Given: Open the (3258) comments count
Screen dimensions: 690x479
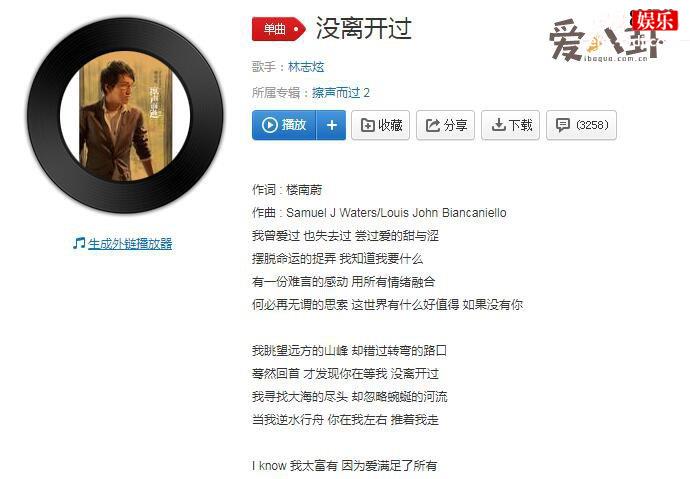Looking at the screenshot, I should (x=592, y=125).
